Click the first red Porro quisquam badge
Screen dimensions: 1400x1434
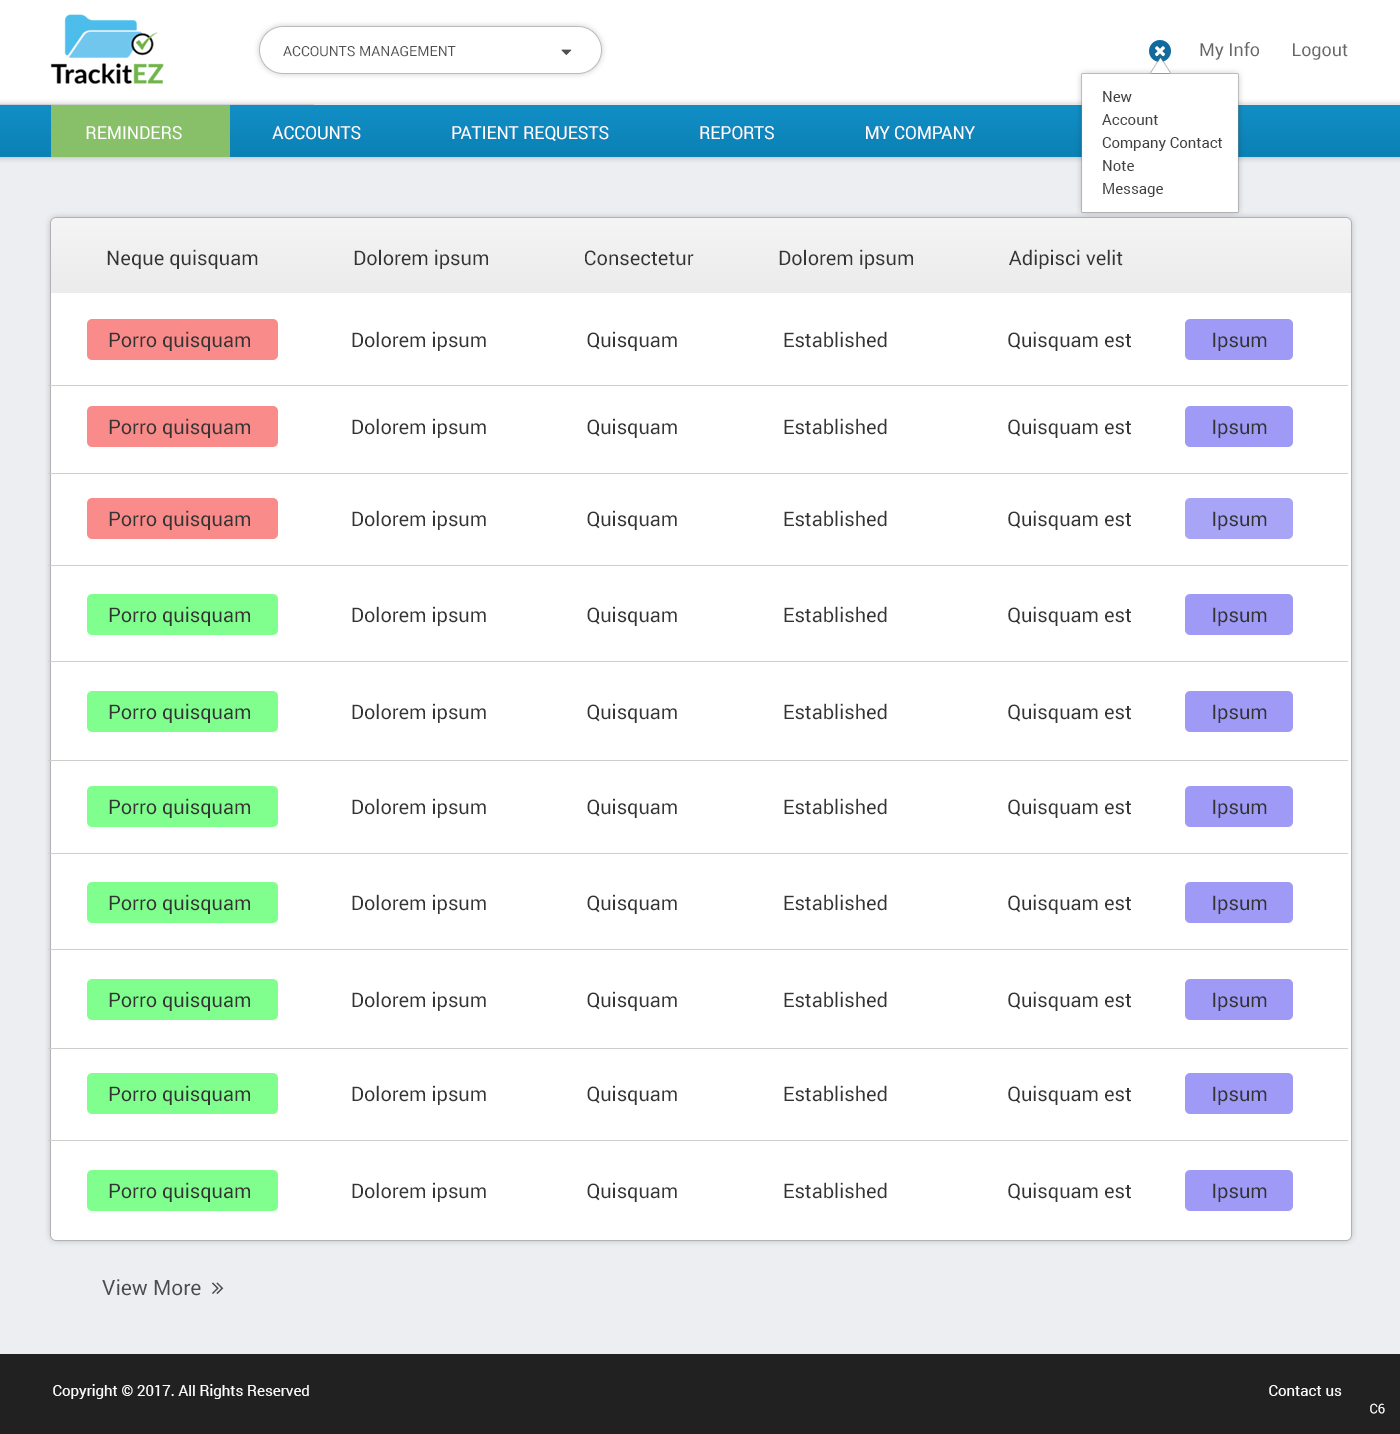click(x=182, y=340)
